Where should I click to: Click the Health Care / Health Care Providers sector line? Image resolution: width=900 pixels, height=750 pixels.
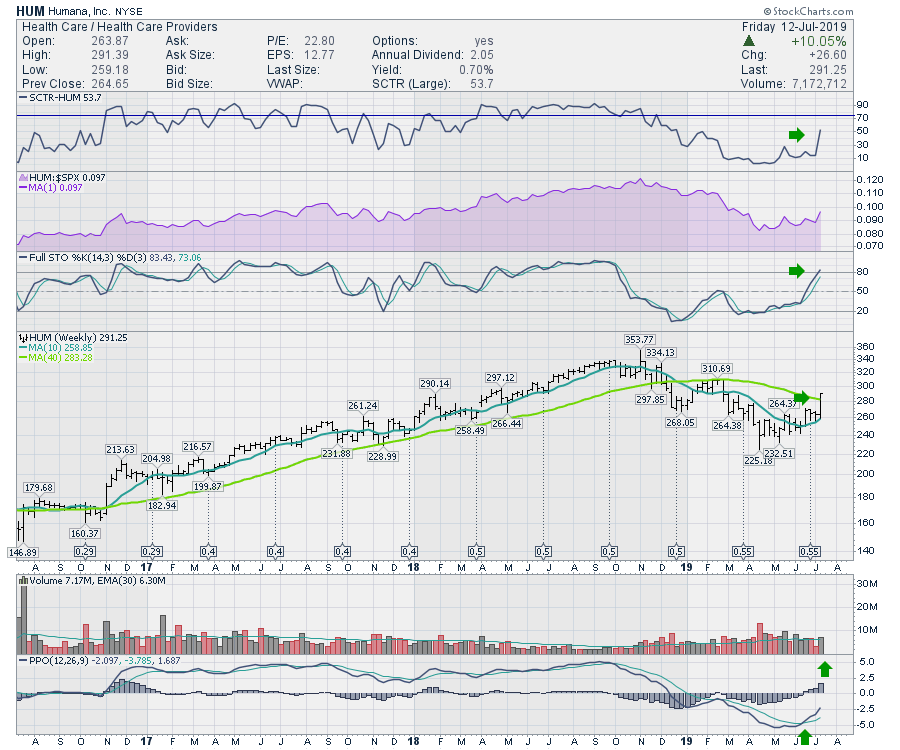(x=119, y=27)
